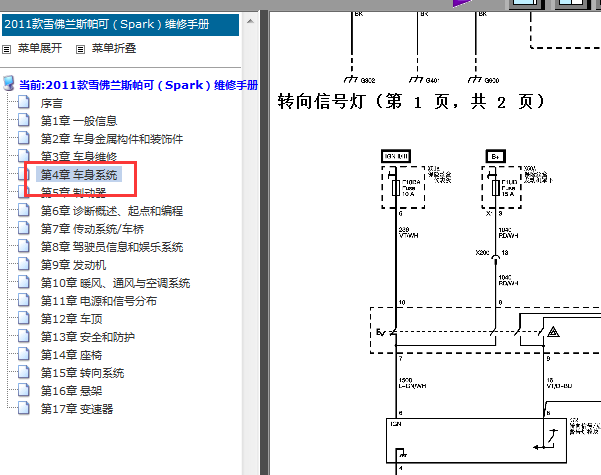Open 第11章 电源和信号分布

(x=99, y=301)
